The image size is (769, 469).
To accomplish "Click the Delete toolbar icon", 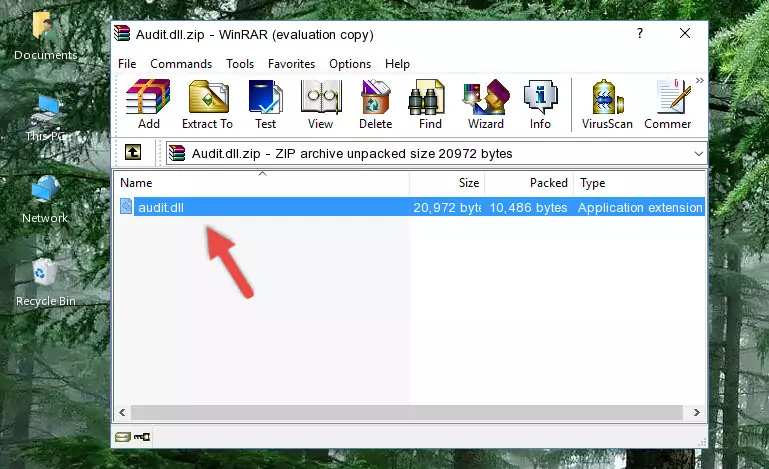I will (376, 104).
